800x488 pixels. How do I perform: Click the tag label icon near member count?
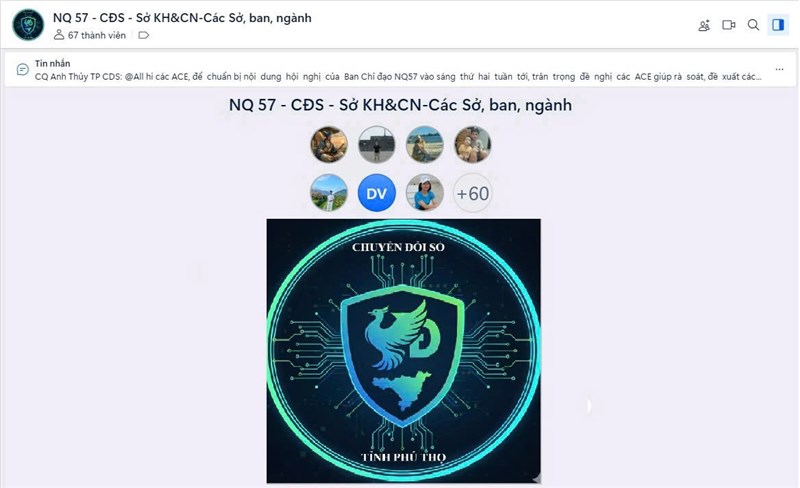tap(144, 35)
